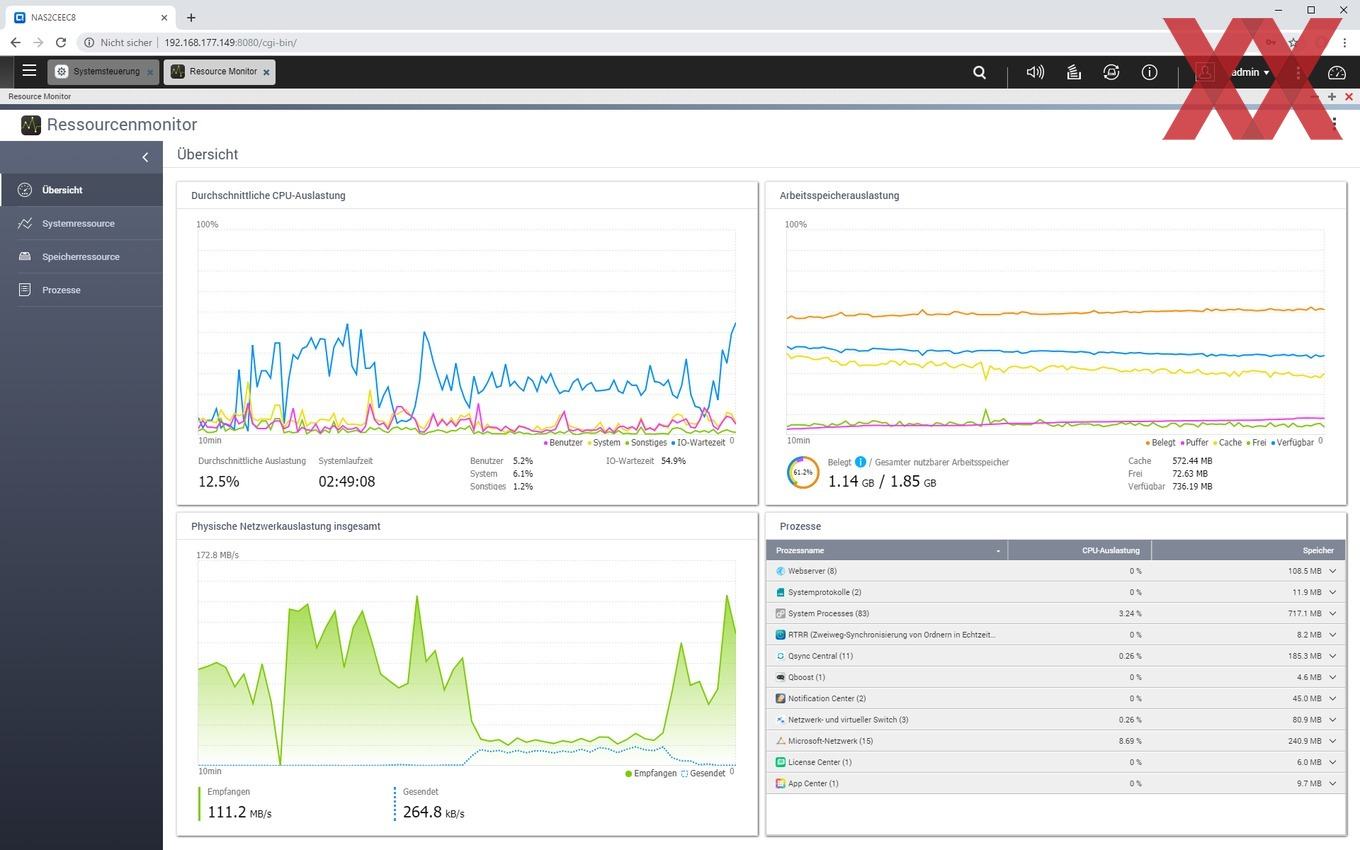Click the Webserver process icon
The width and height of the screenshot is (1360, 850).
(781, 571)
